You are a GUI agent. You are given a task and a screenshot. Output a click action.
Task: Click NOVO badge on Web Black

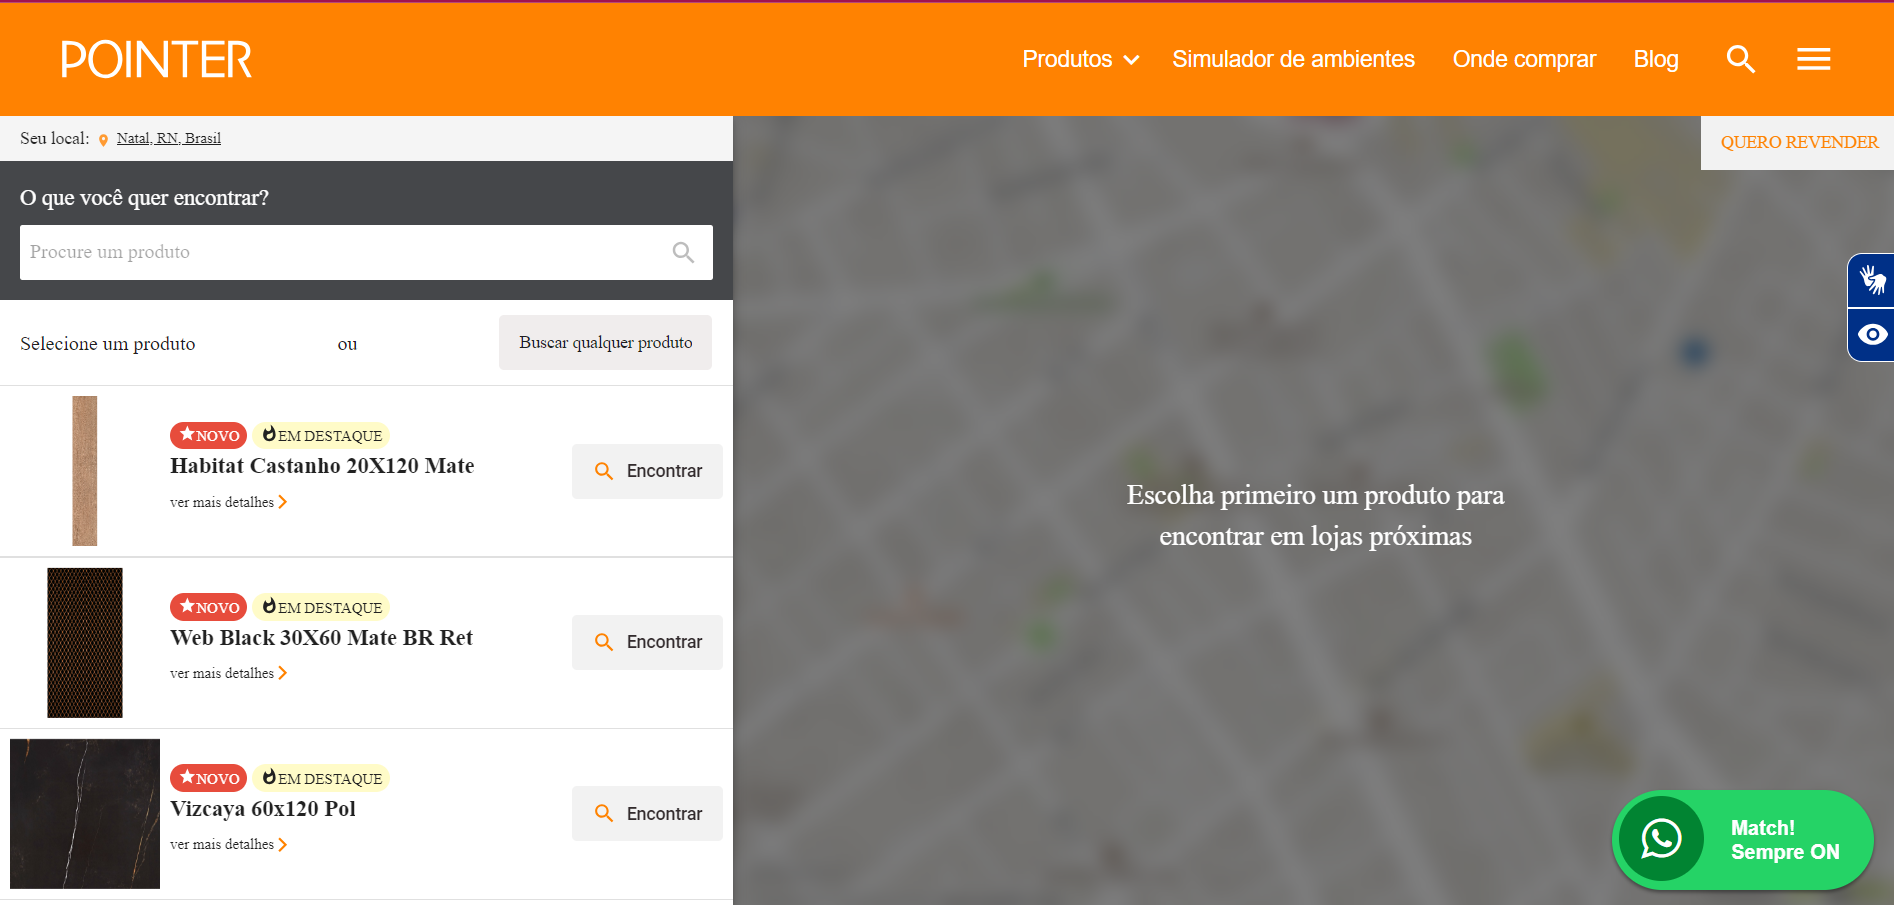tap(208, 607)
